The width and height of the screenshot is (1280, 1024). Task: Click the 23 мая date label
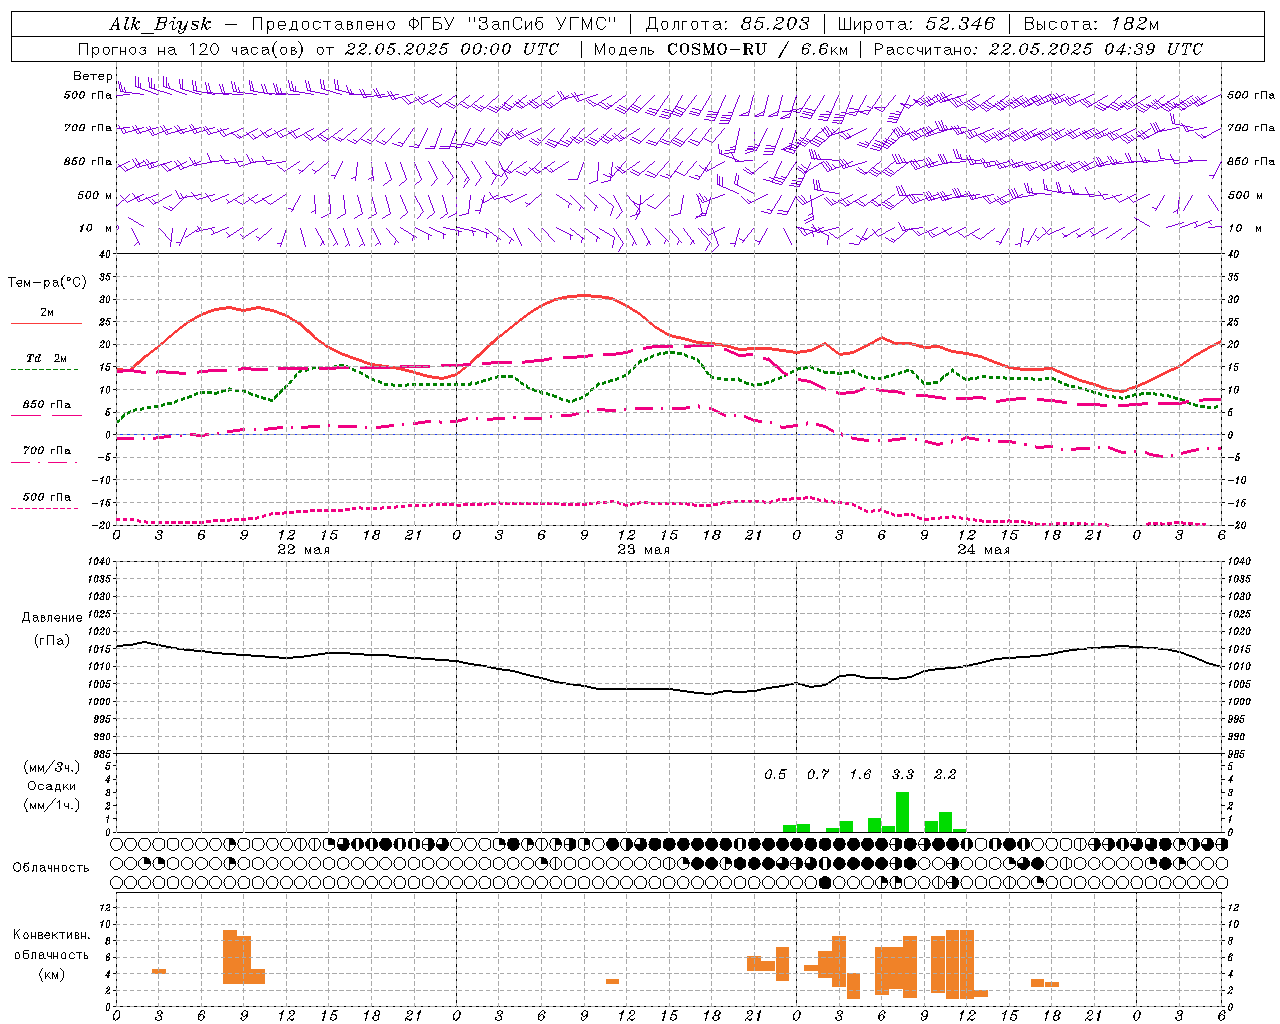click(643, 550)
